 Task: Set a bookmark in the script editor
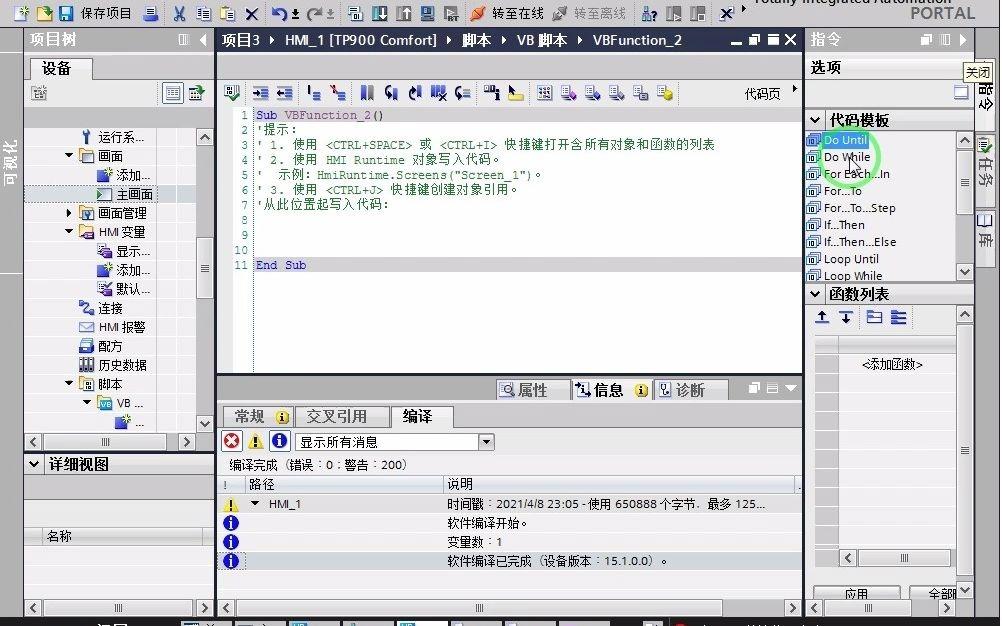(367, 93)
